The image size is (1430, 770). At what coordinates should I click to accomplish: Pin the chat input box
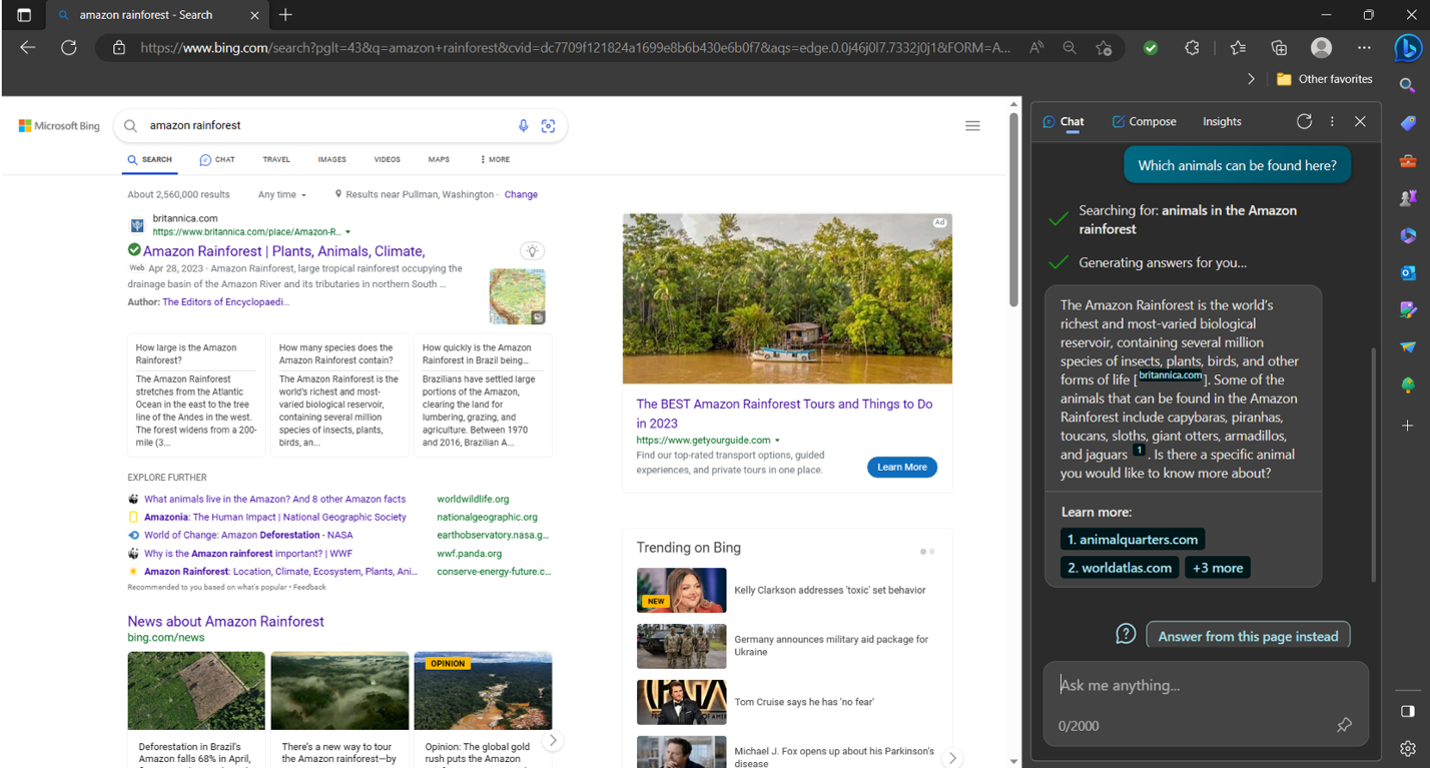[1347, 725]
